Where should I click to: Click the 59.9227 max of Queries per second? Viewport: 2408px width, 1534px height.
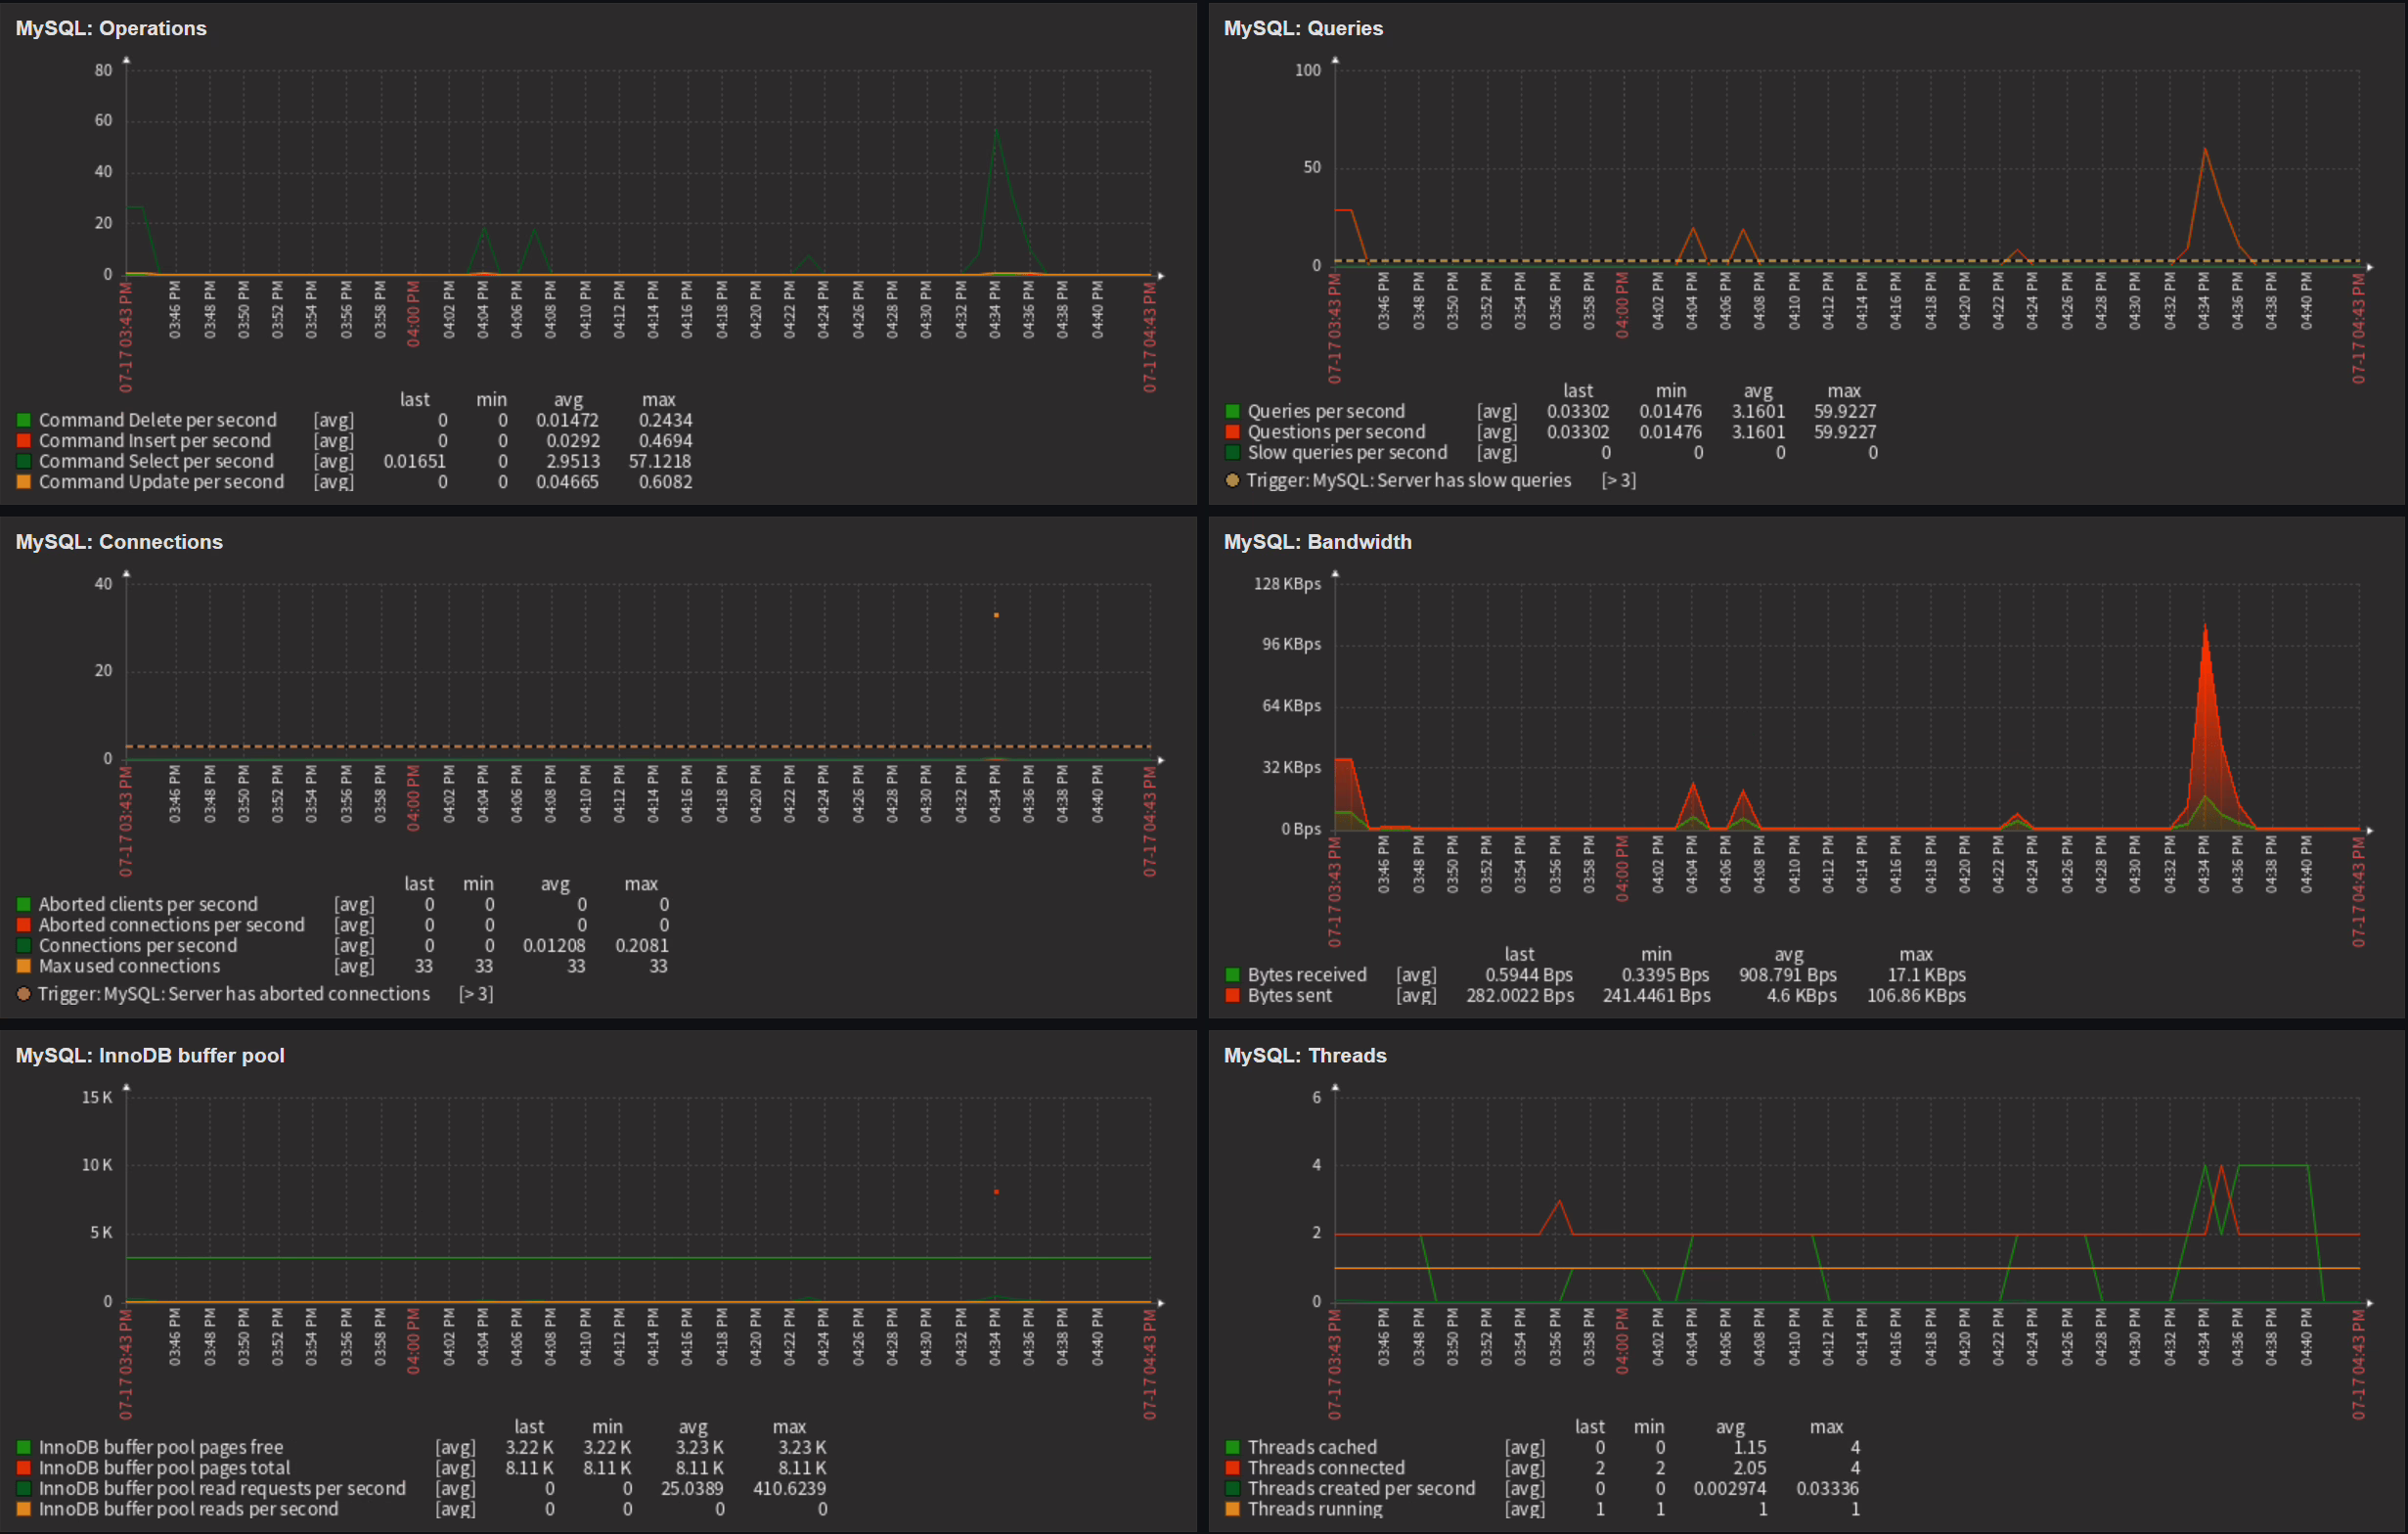[1845, 411]
